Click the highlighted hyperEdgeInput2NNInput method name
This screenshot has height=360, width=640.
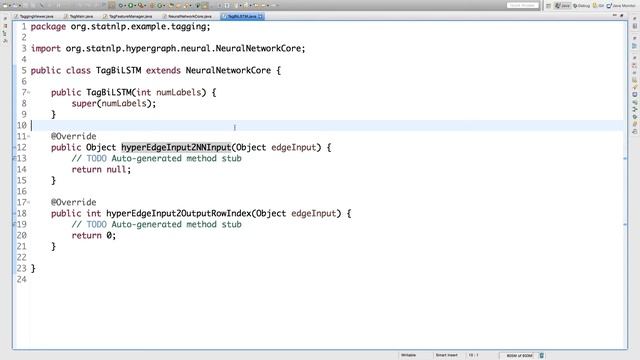tap(176, 147)
